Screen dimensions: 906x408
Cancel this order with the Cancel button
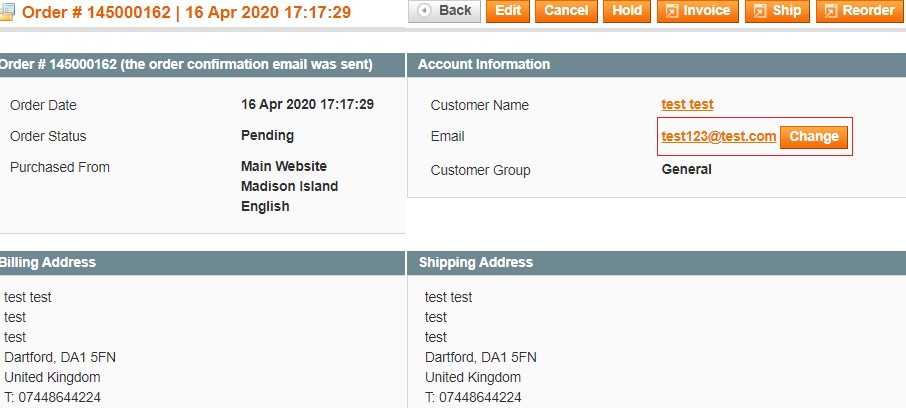click(x=566, y=11)
